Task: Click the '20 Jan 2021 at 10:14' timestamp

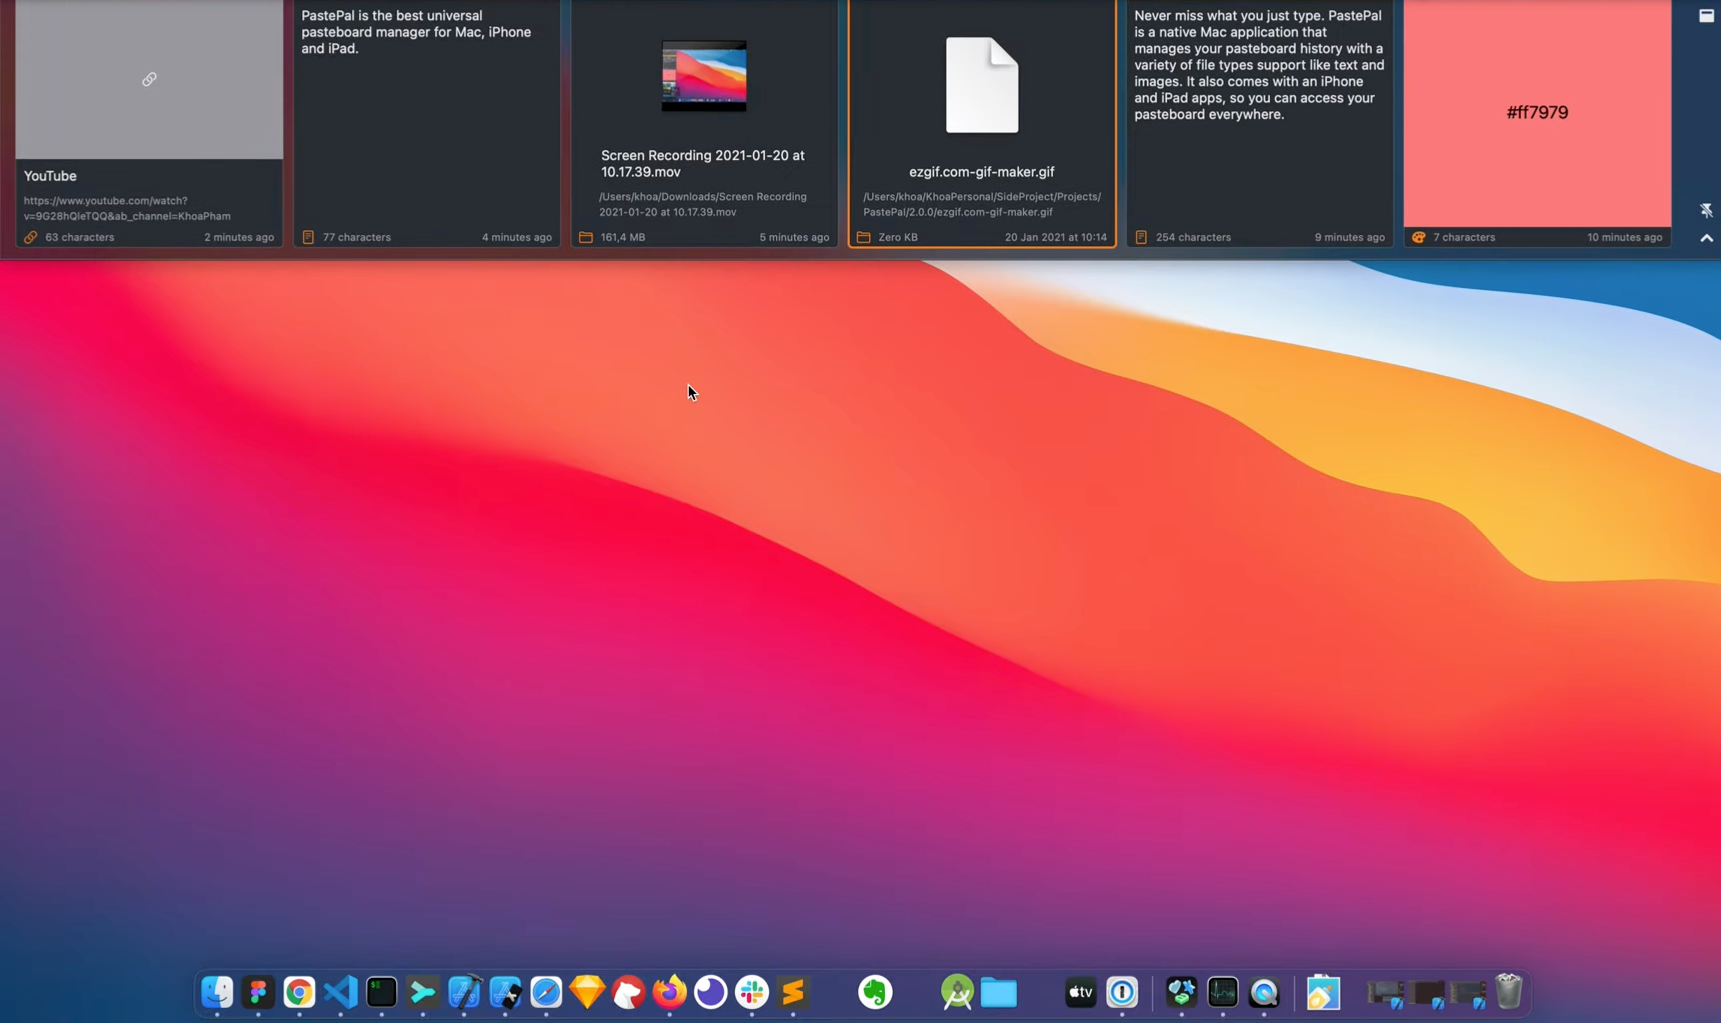Action: 1055,237
